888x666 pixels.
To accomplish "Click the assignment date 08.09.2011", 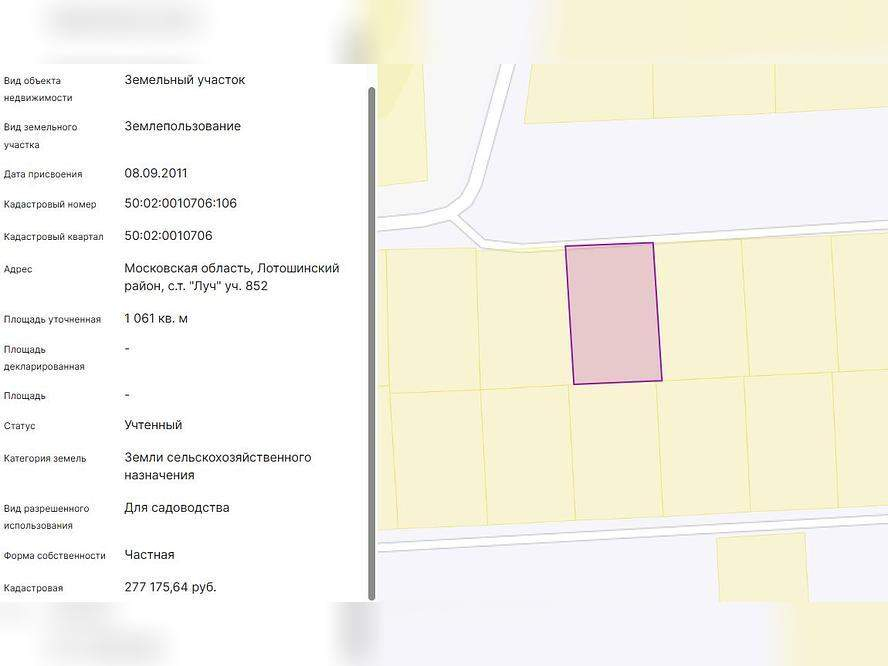I will pyautogui.click(x=156, y=173).
